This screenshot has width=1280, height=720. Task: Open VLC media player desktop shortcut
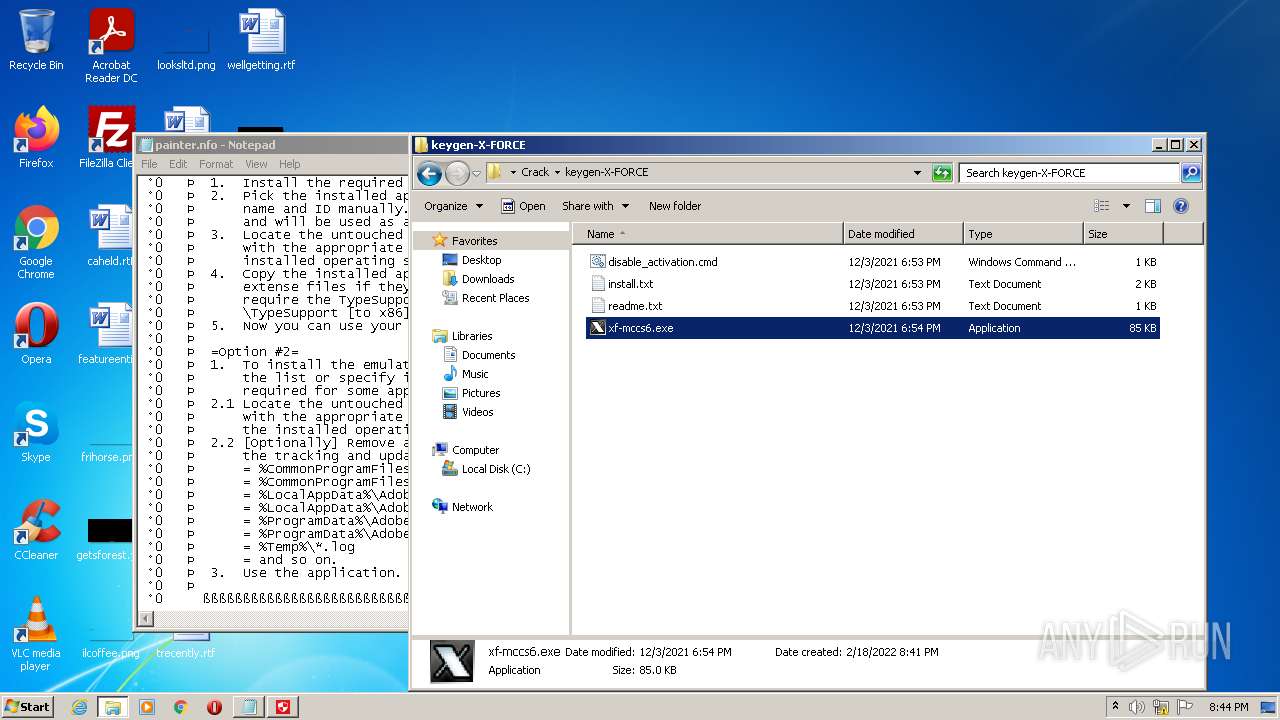(36, 635)
